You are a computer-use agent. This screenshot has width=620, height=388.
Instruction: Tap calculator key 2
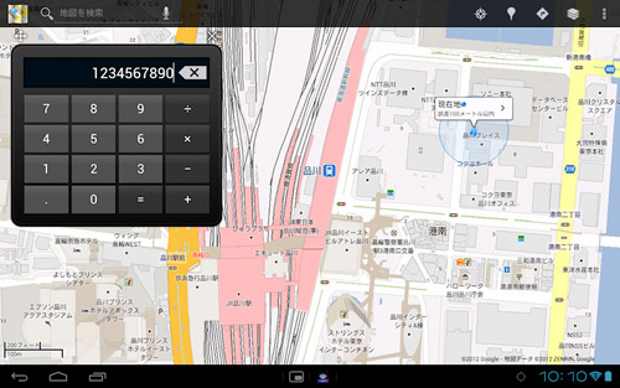pos(93,169)
